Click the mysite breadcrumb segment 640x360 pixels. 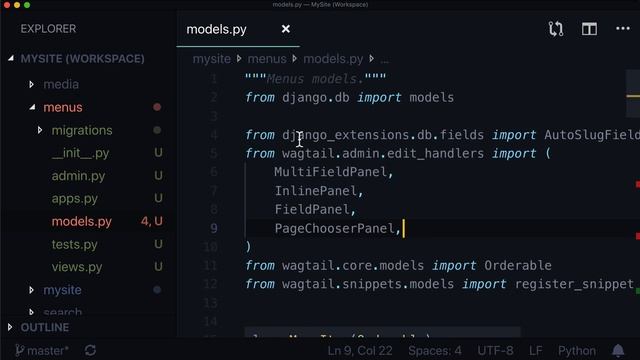tap(211, 59)
